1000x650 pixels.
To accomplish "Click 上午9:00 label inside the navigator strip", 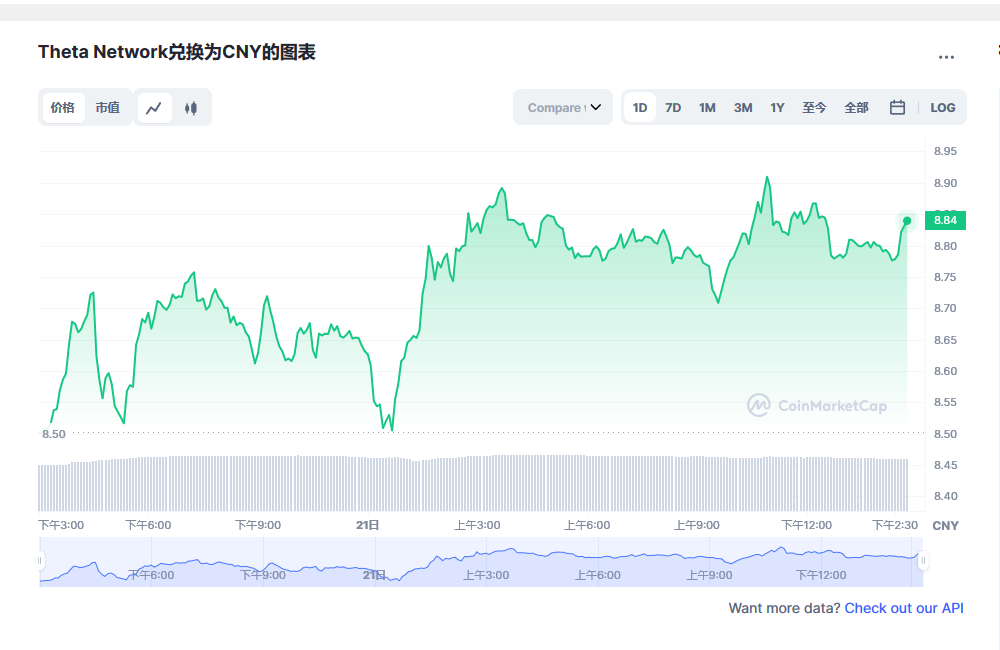I will coord(709,575).
